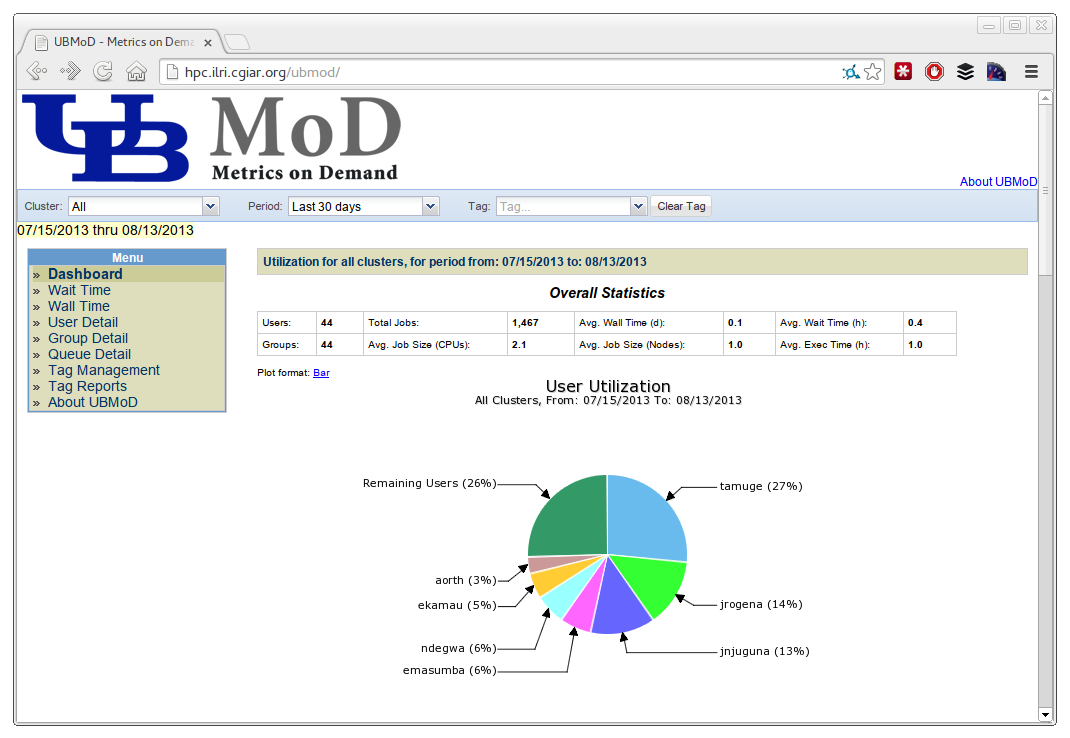Open Group Detail menu item
Screen dimensions: 1070x738
[87, 338]
